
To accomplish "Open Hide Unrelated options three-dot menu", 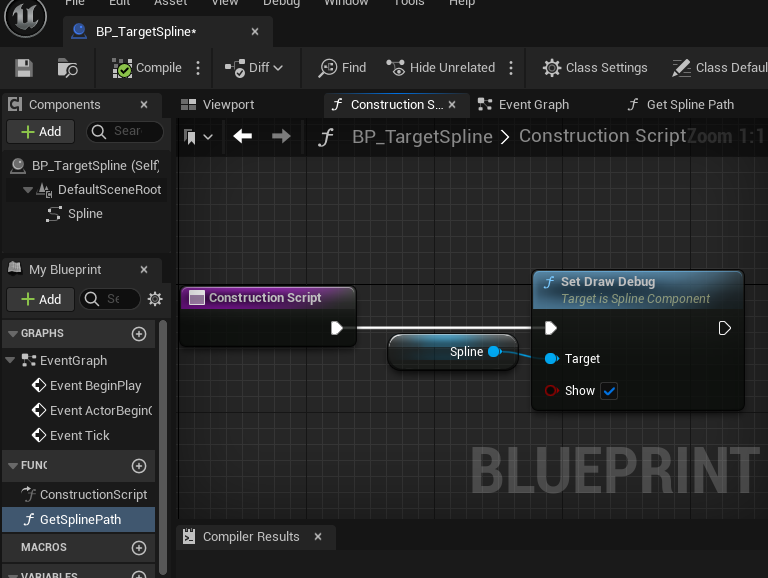I will click(x=511, y=68).
